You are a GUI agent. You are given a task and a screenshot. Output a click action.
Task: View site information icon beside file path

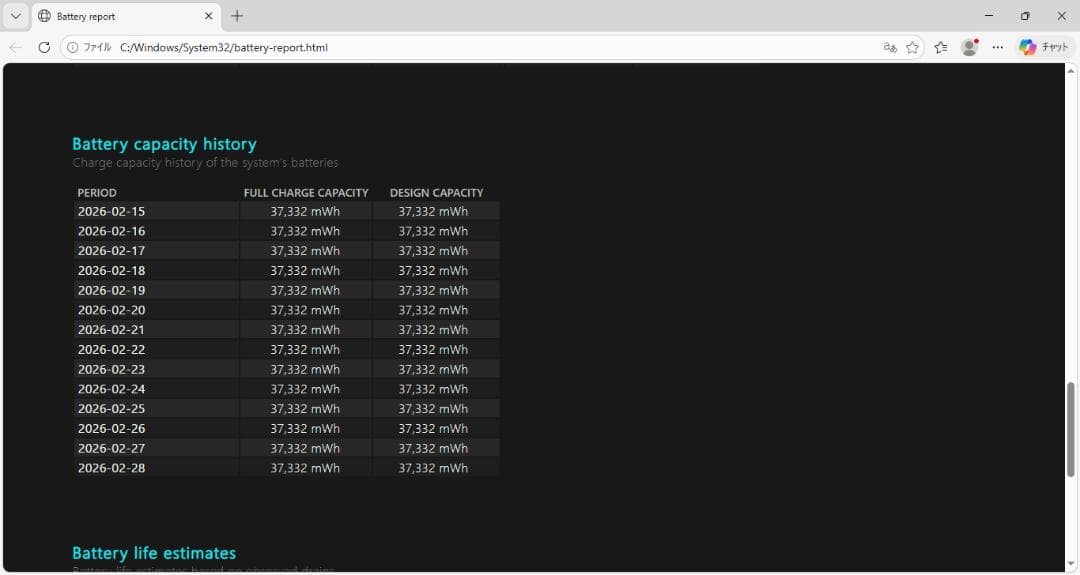[x=73, y=47]
